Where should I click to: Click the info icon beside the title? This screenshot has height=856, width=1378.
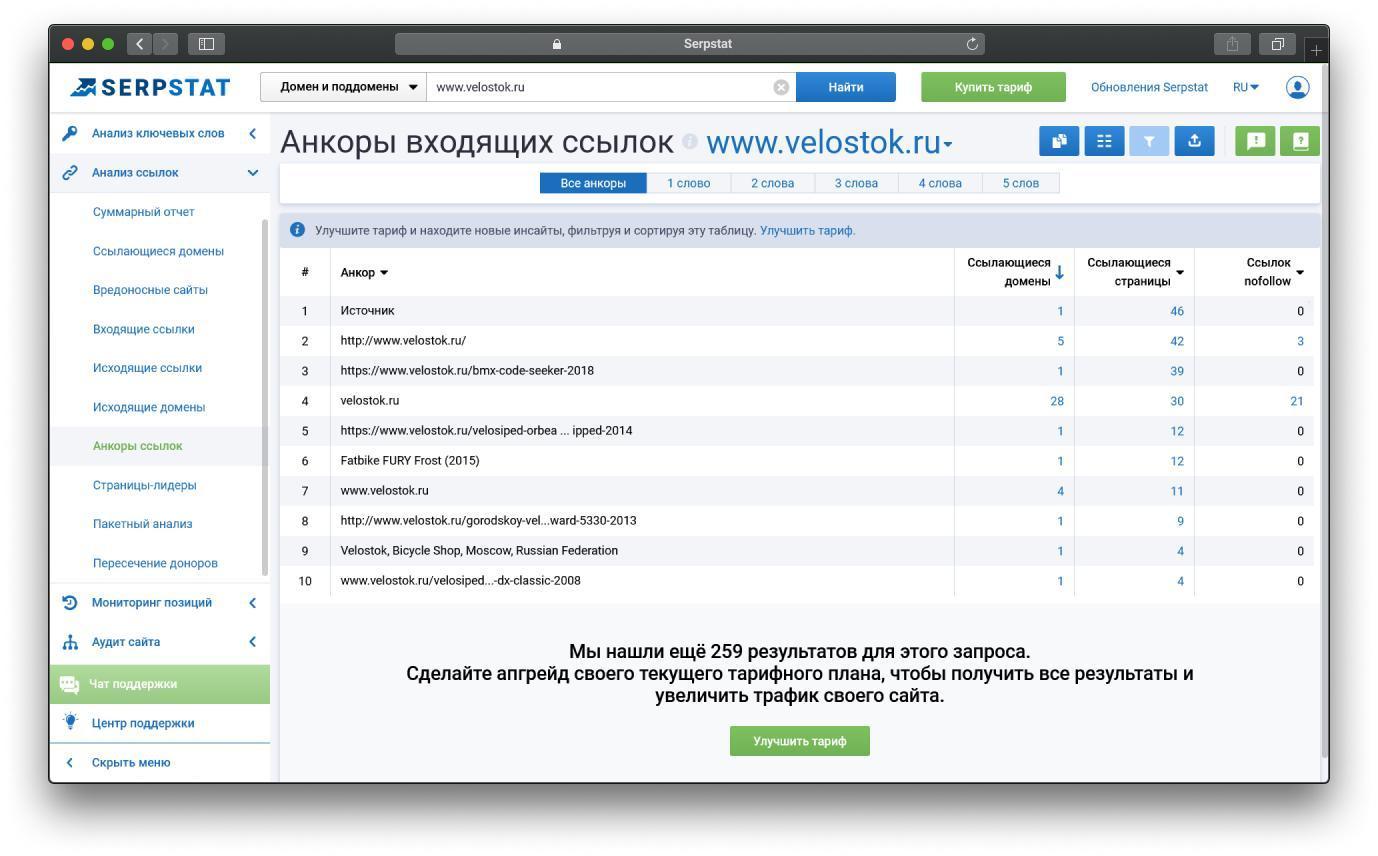tap(689, 142)
